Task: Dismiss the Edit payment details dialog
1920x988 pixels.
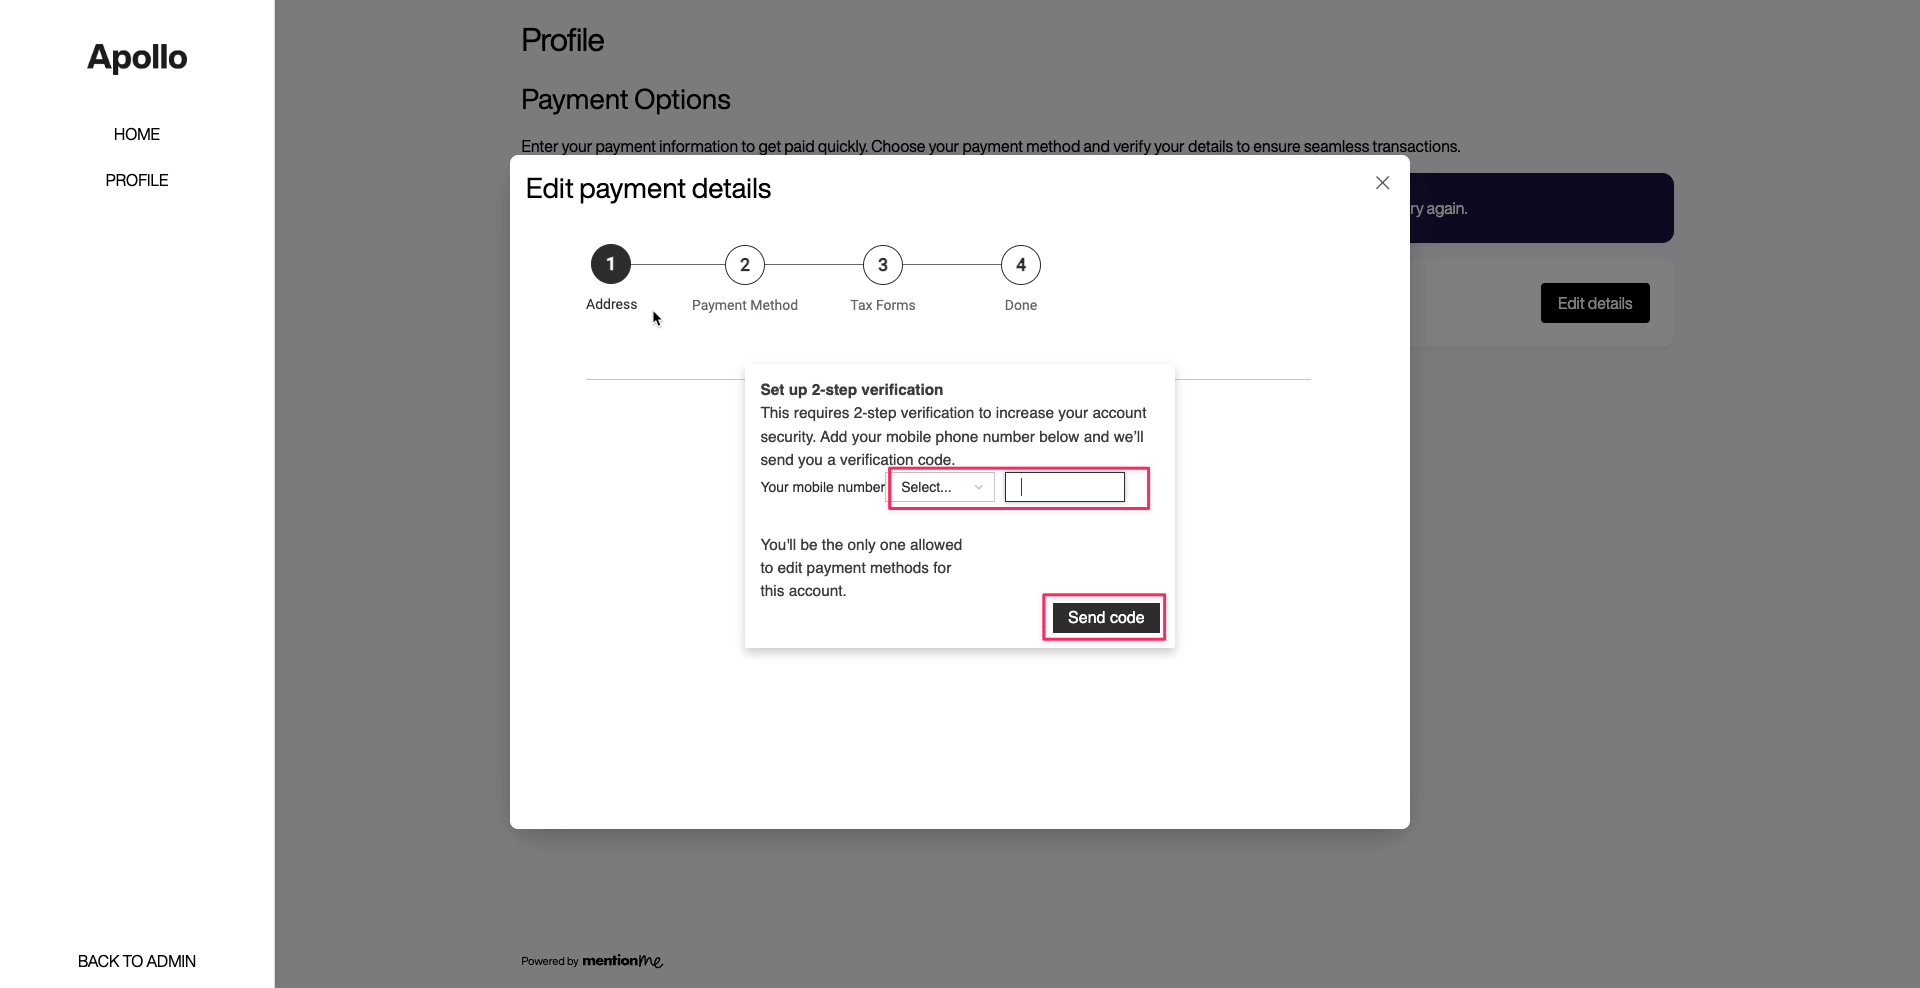Action: click(x=1382, y=183)
